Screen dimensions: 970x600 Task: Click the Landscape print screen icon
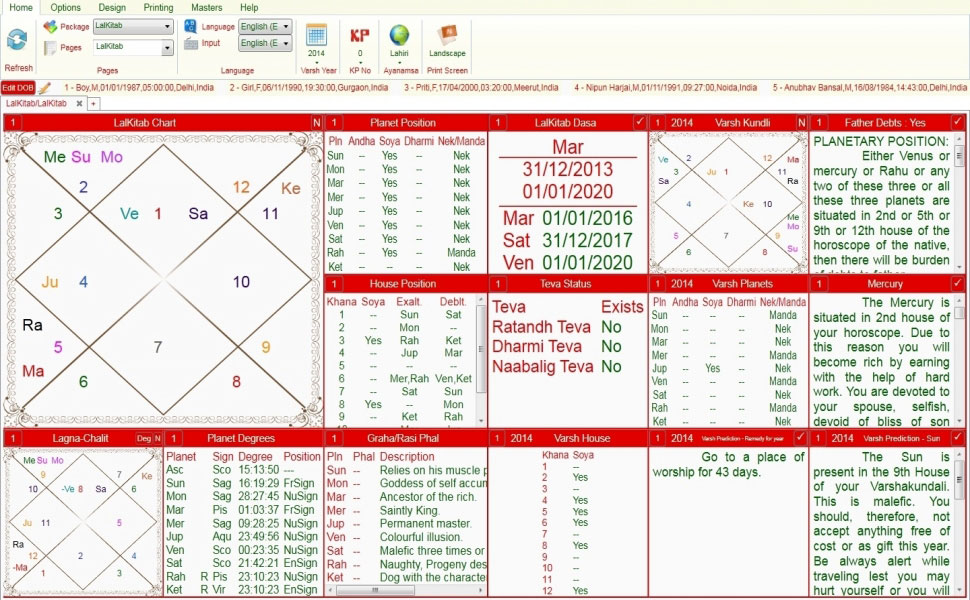(x=447, y=35)
